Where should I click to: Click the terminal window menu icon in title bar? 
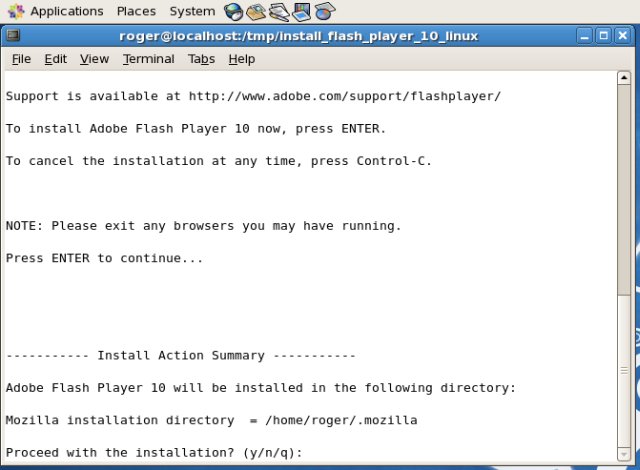13,36
